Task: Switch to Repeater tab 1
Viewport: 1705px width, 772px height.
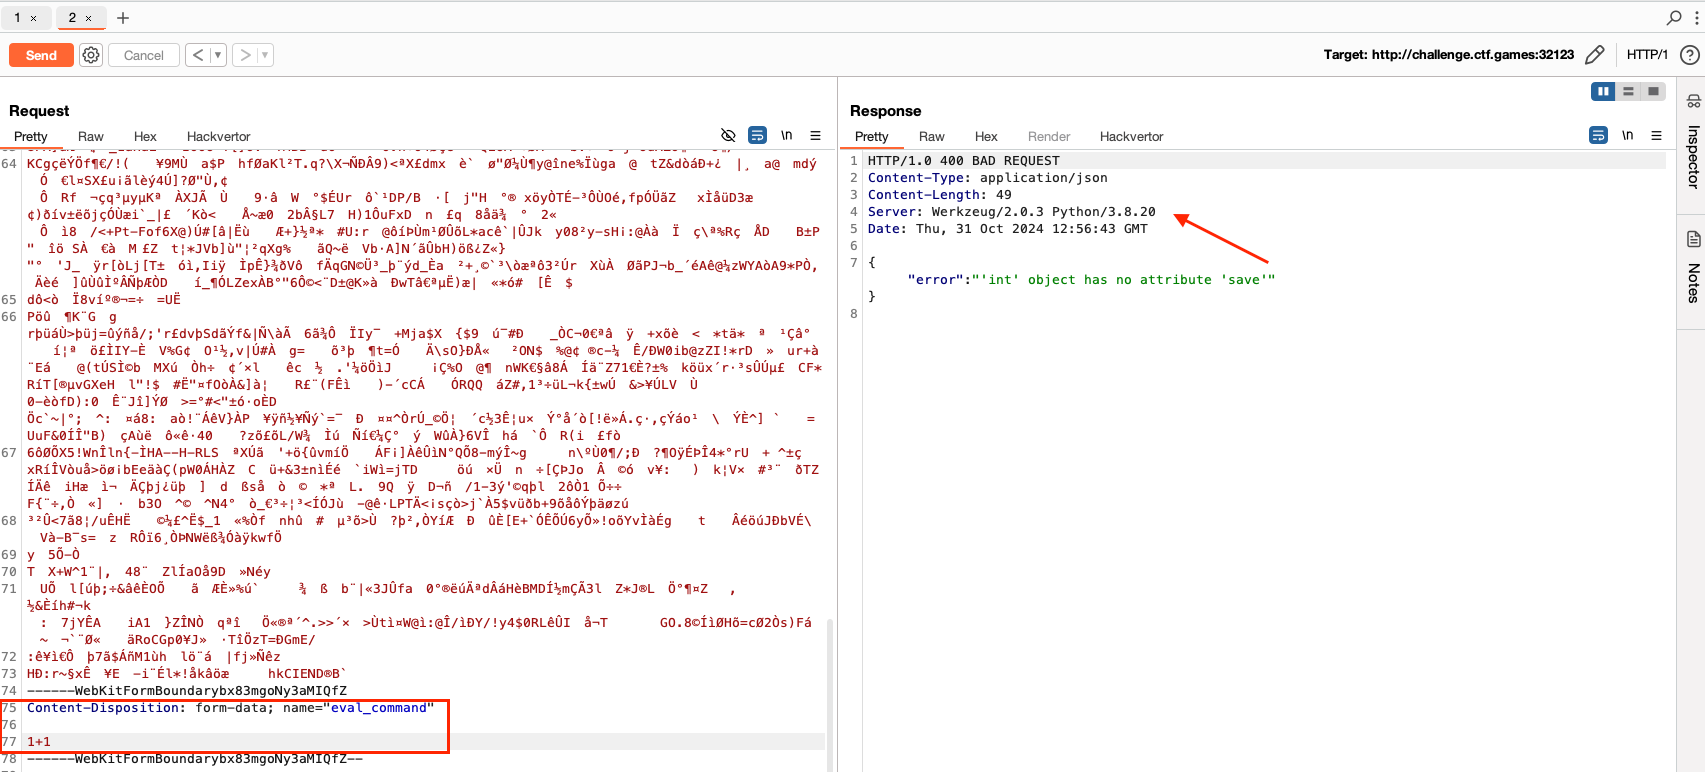Action: point(17,17)
